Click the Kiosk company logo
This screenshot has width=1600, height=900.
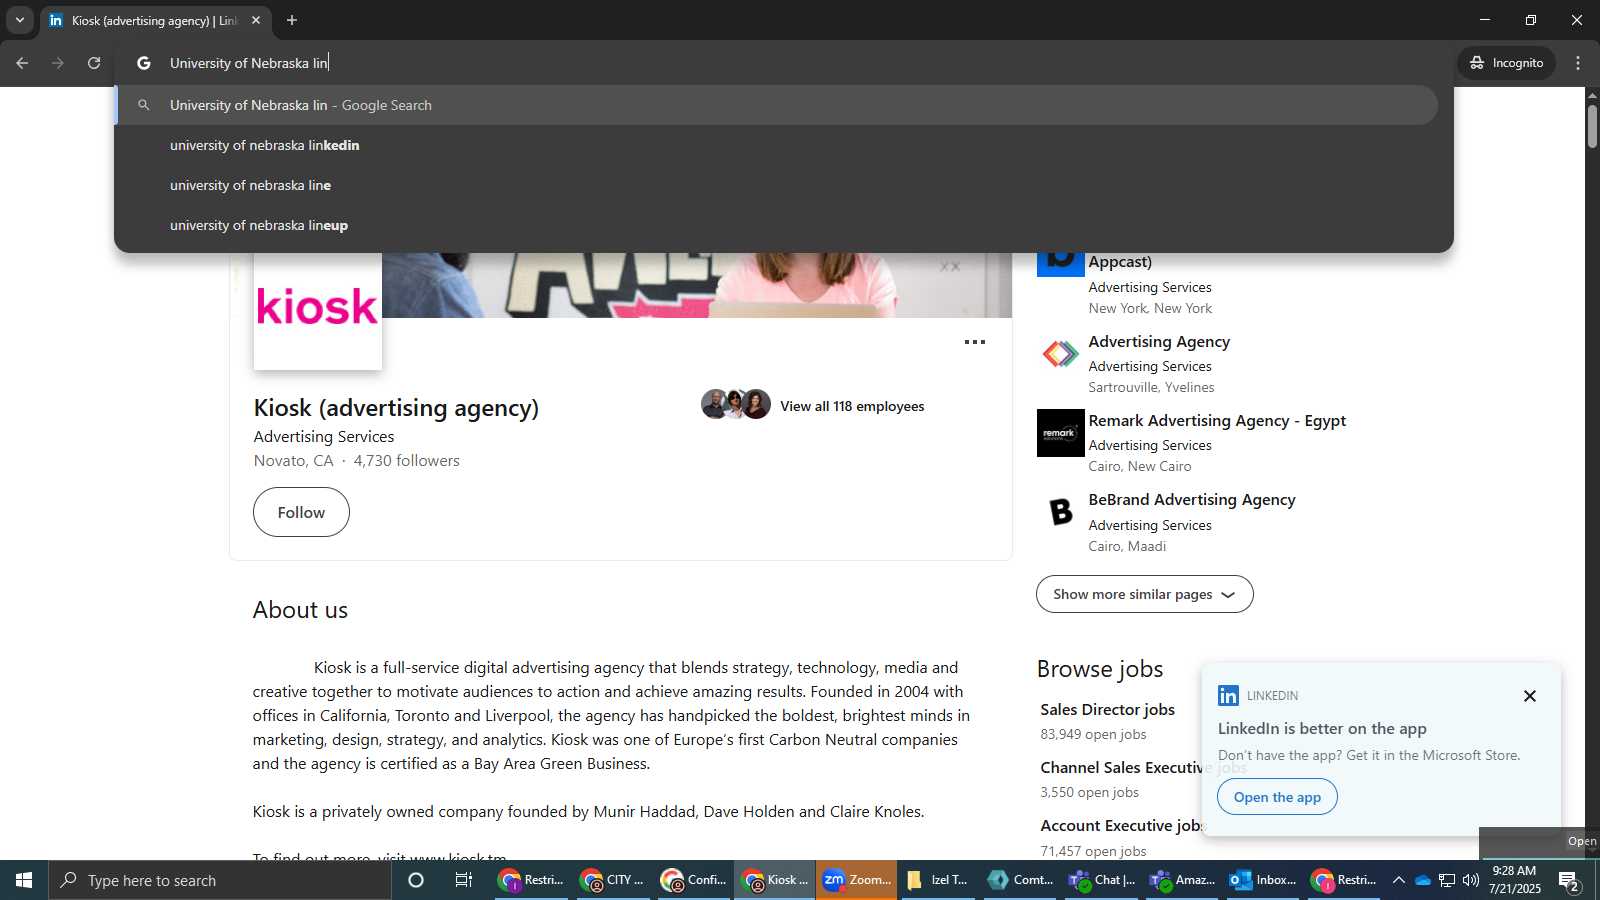(x=317, y=307)
